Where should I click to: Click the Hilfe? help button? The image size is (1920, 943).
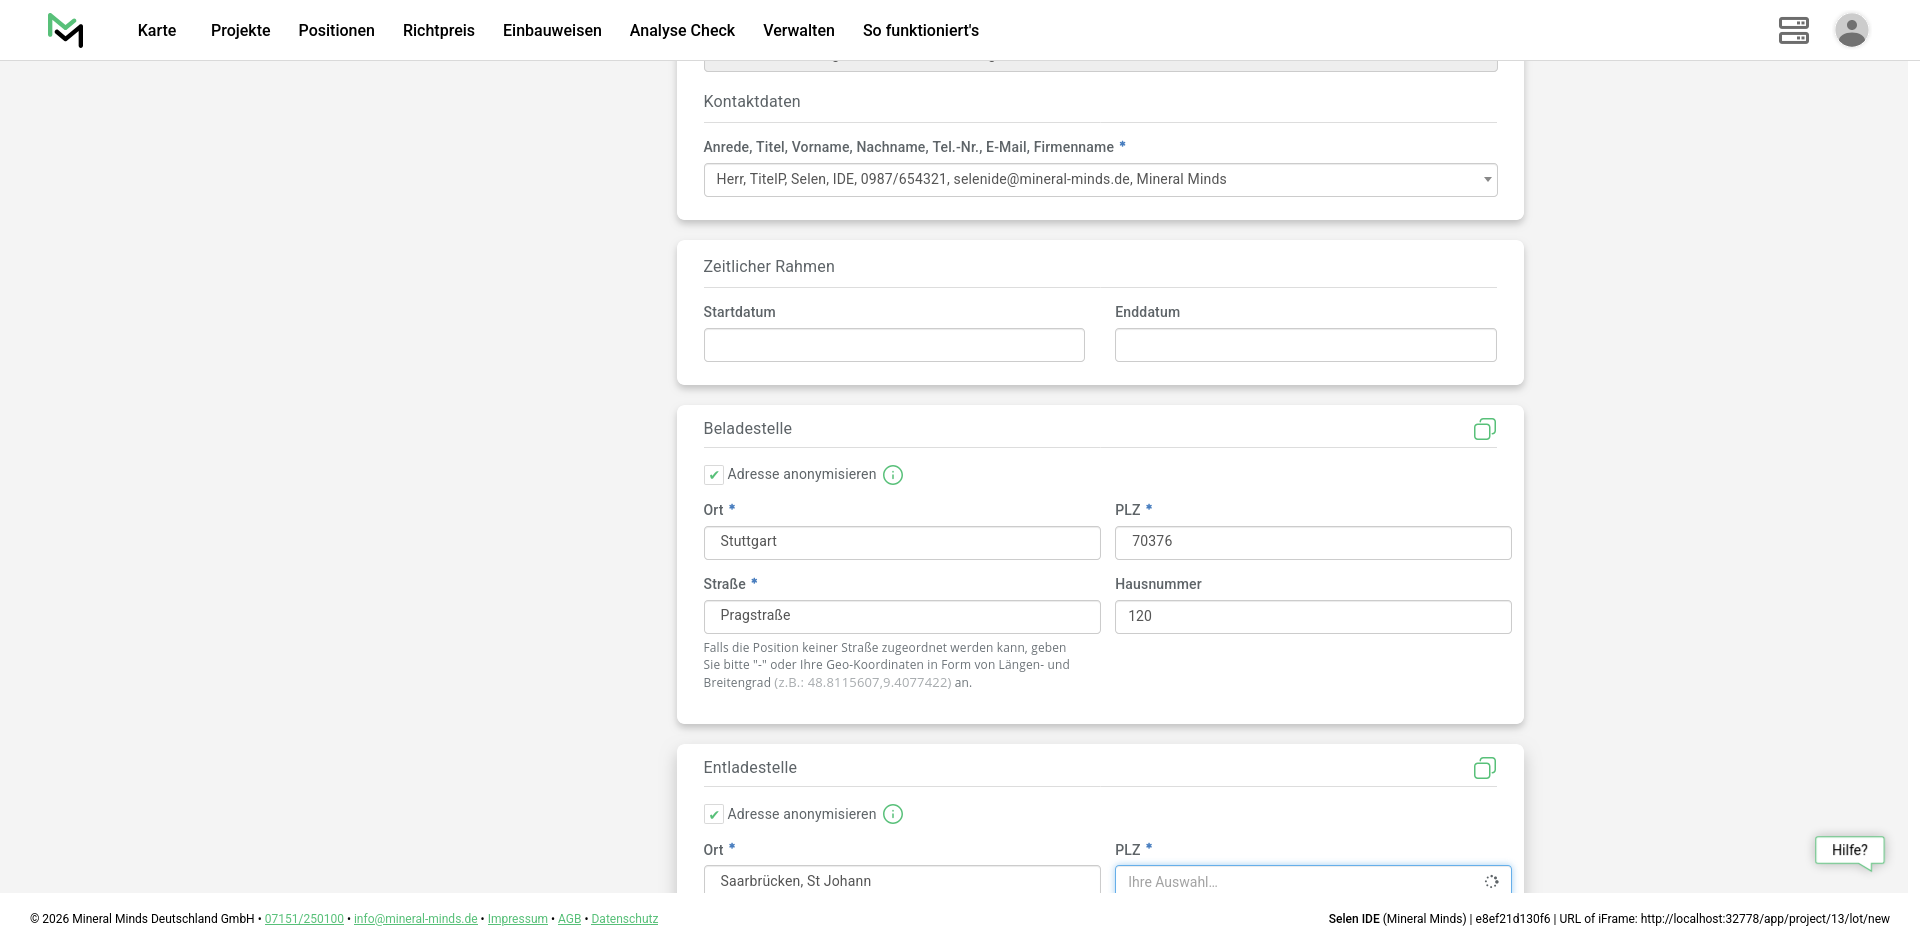pos(1849,850)
